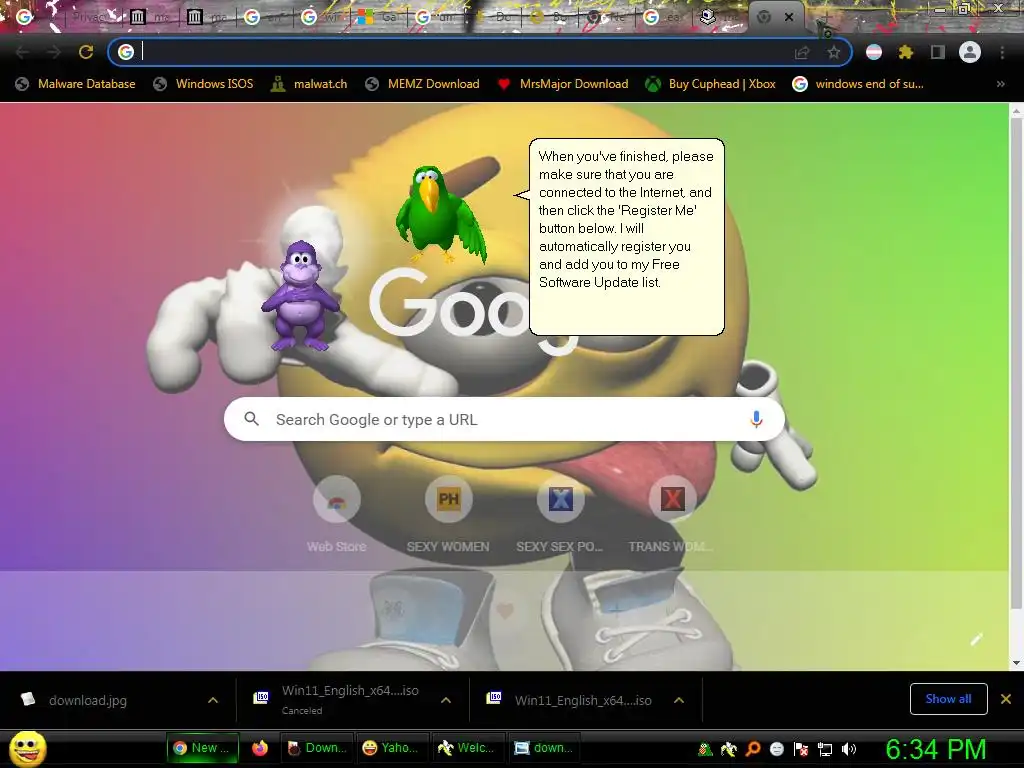
Task: Expand options for download.jpg download
Action: (x=213, y=700)
